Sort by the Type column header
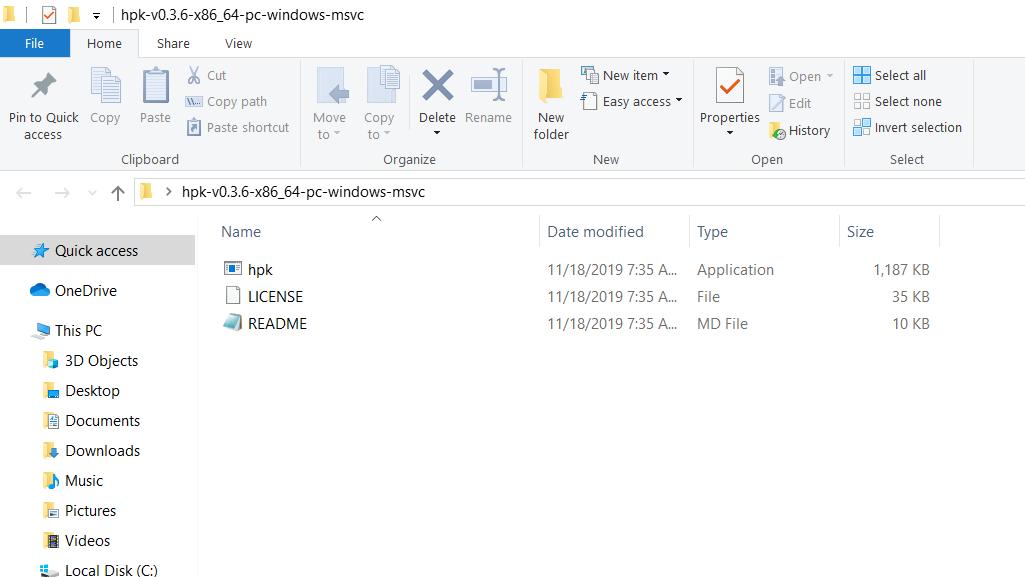The image size is (1025, 577). (x=713, y=232)
